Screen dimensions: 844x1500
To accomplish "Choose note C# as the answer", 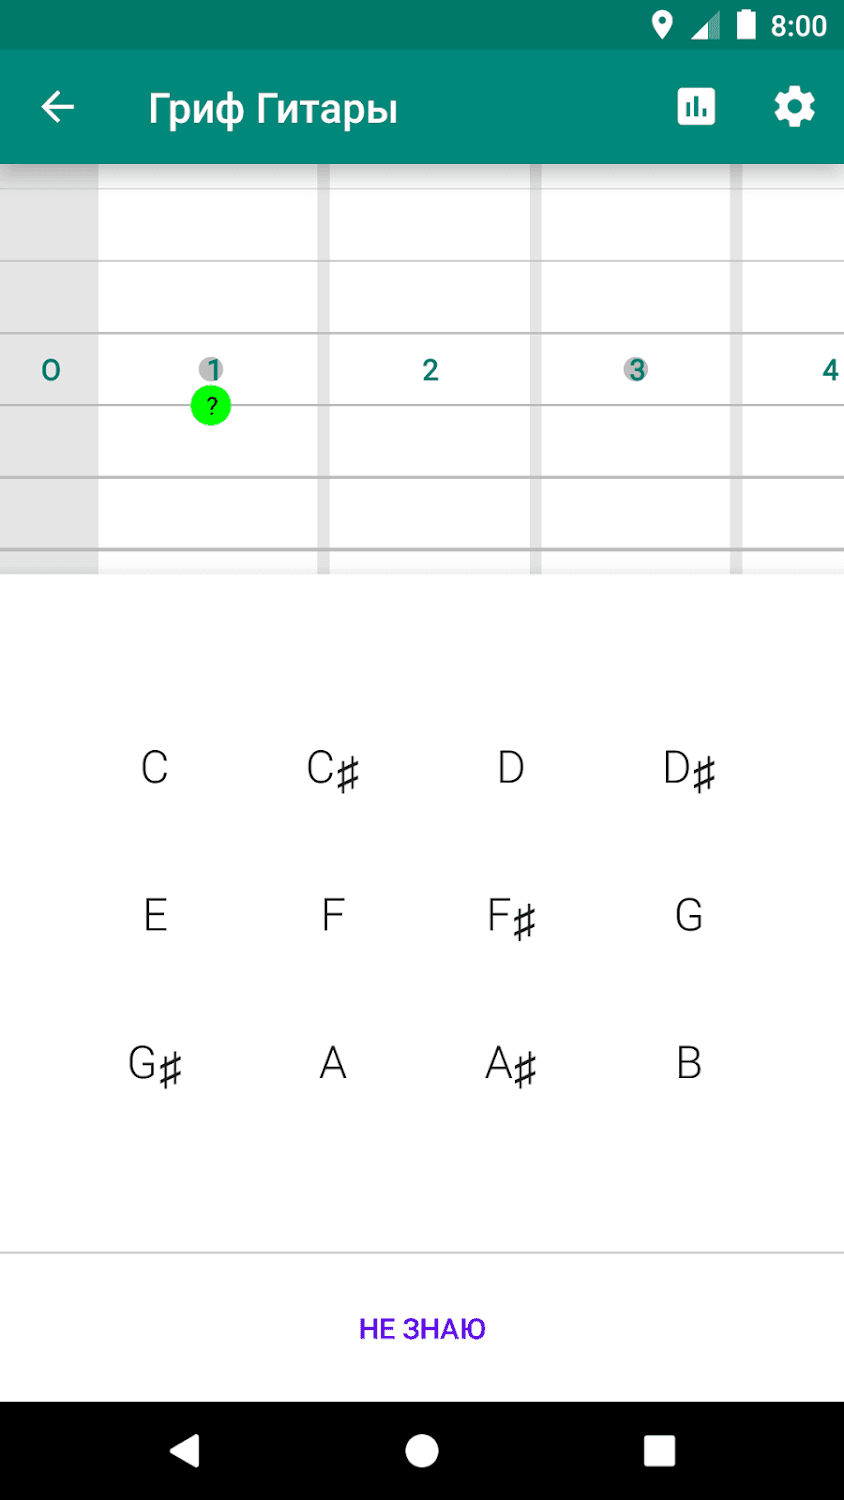I will pyautogui.click(x=333, y=768).
